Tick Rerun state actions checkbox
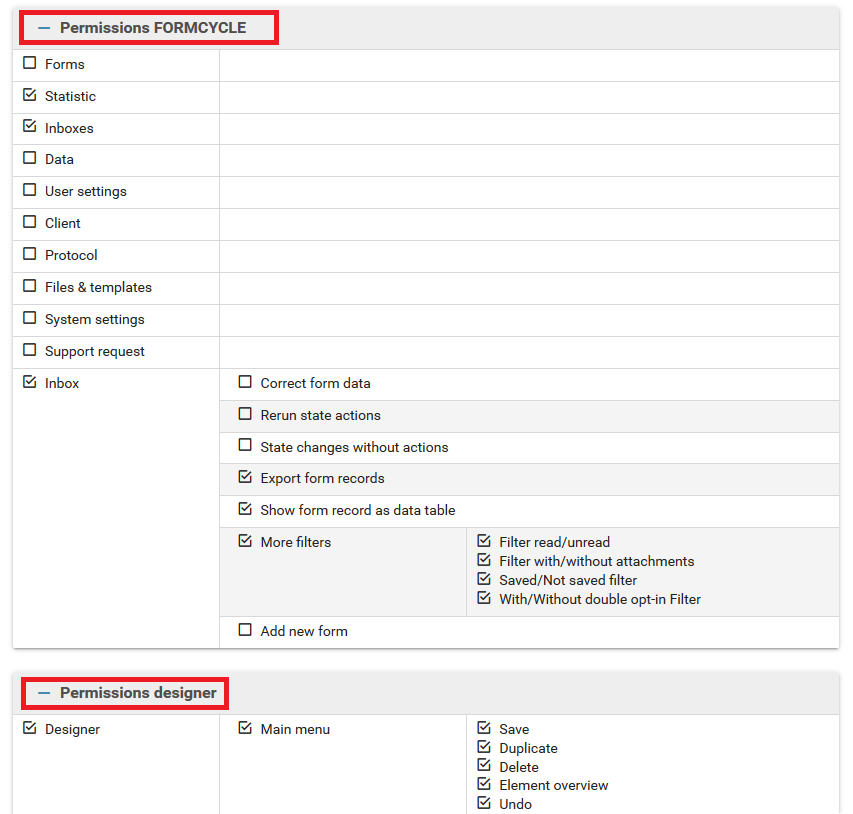This screenshot has width=853, height=814. [x=245, y=415]
